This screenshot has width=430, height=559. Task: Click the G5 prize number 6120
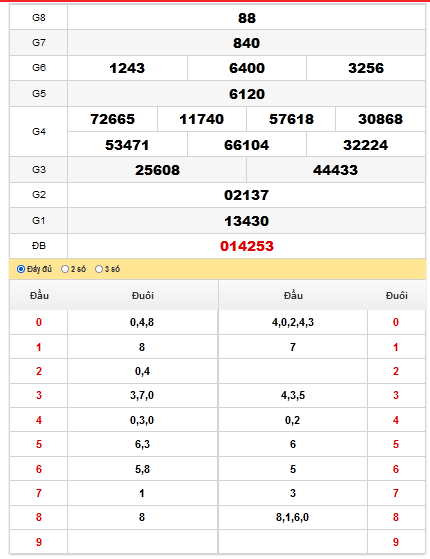[x=247, y=94]
